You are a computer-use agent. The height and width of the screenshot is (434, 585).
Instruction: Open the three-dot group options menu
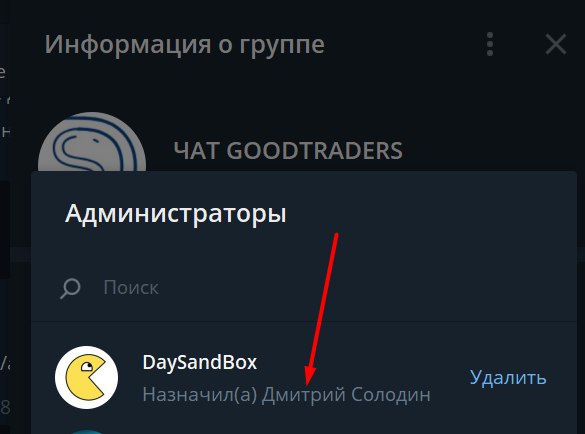tap(490, 44)
